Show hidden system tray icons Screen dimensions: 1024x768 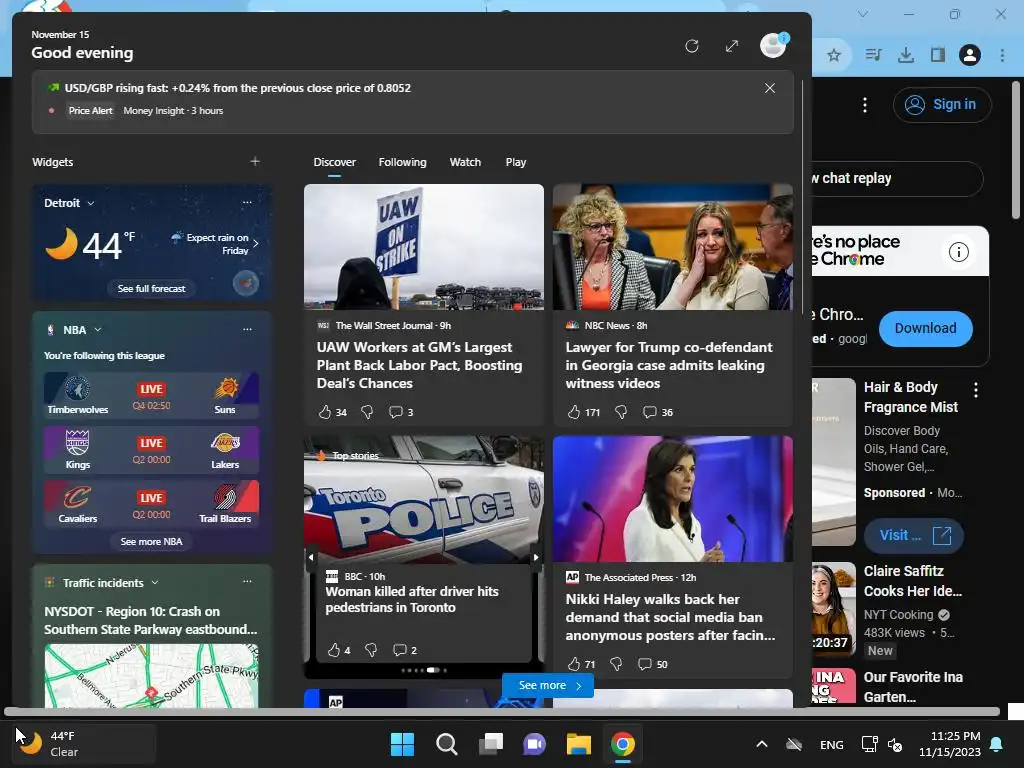click(x=761, y=744)
